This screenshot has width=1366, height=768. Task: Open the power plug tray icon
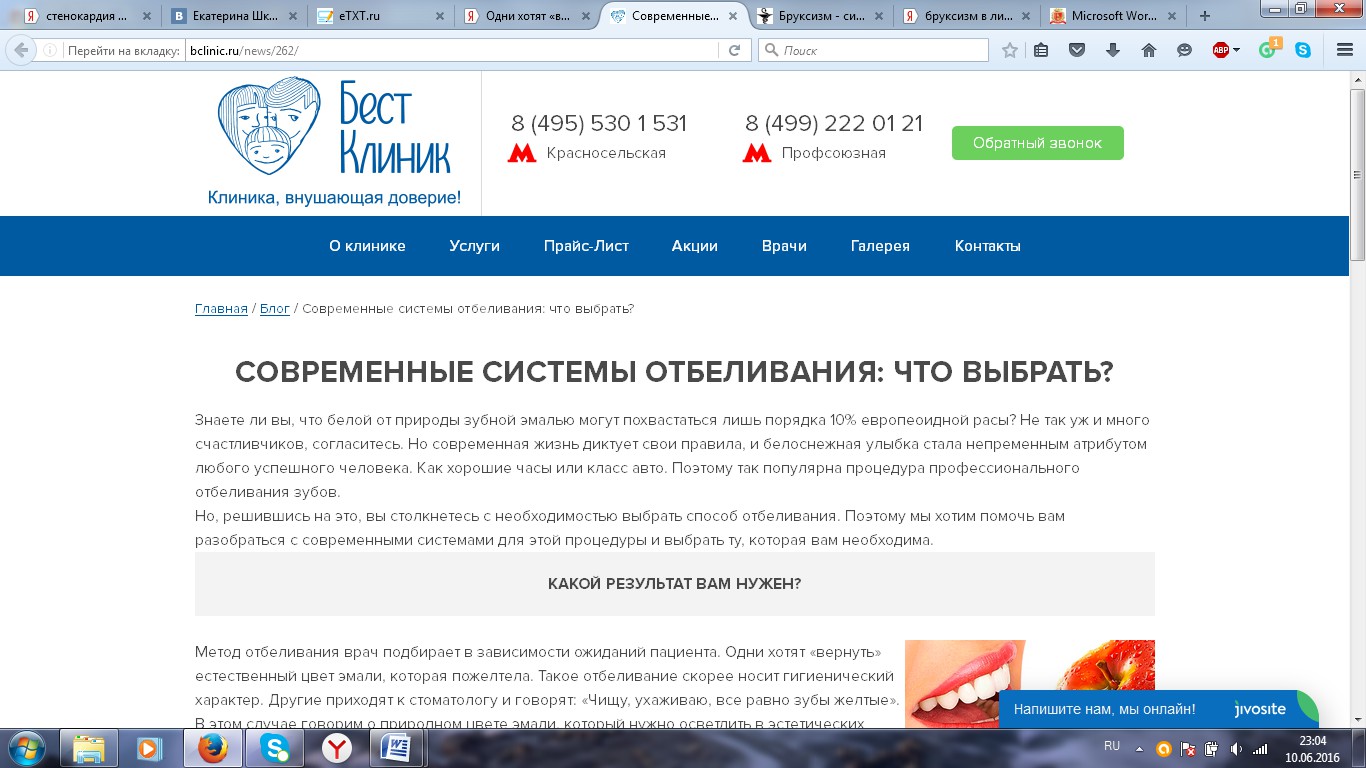[1212, 749]
